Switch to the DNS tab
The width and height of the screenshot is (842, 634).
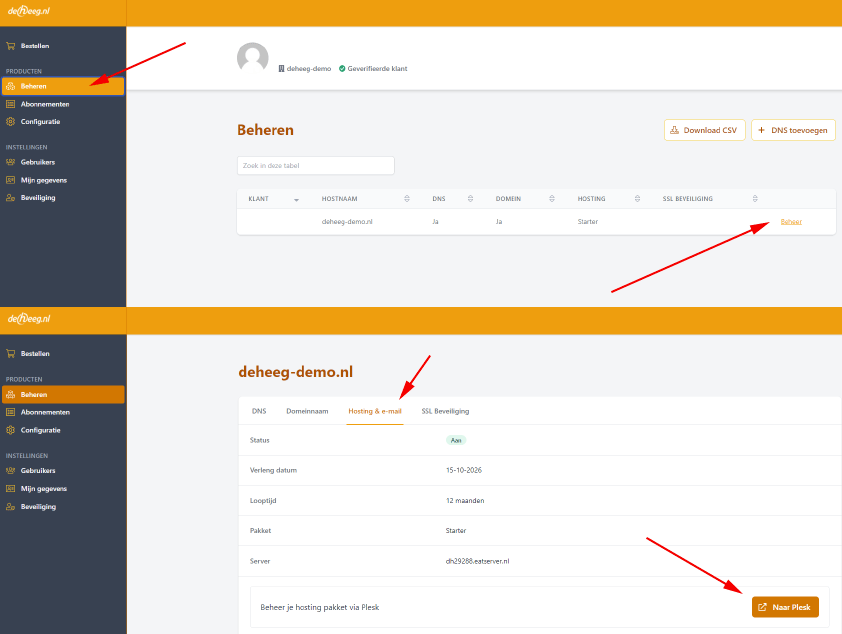[x=259, y=411]
